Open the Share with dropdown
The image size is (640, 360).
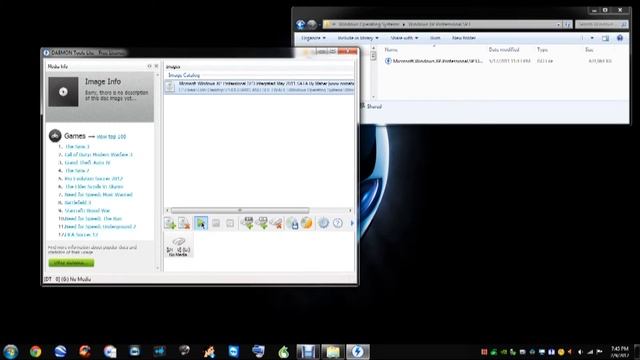[404, 38]
